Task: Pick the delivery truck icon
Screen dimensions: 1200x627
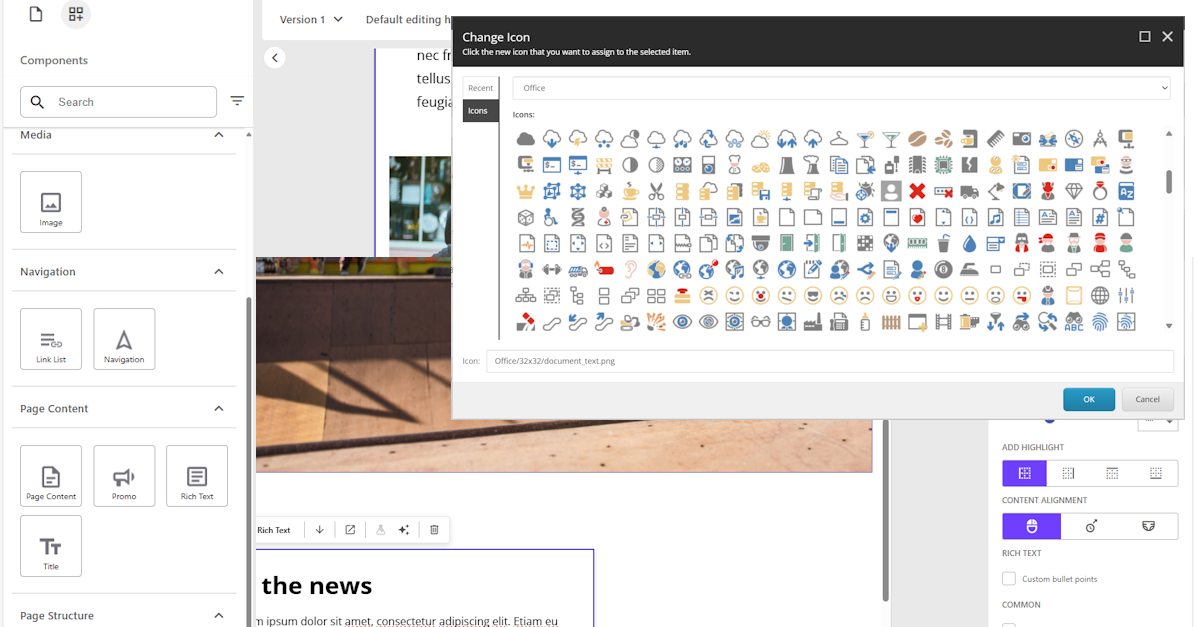Action: coord(969,191)
